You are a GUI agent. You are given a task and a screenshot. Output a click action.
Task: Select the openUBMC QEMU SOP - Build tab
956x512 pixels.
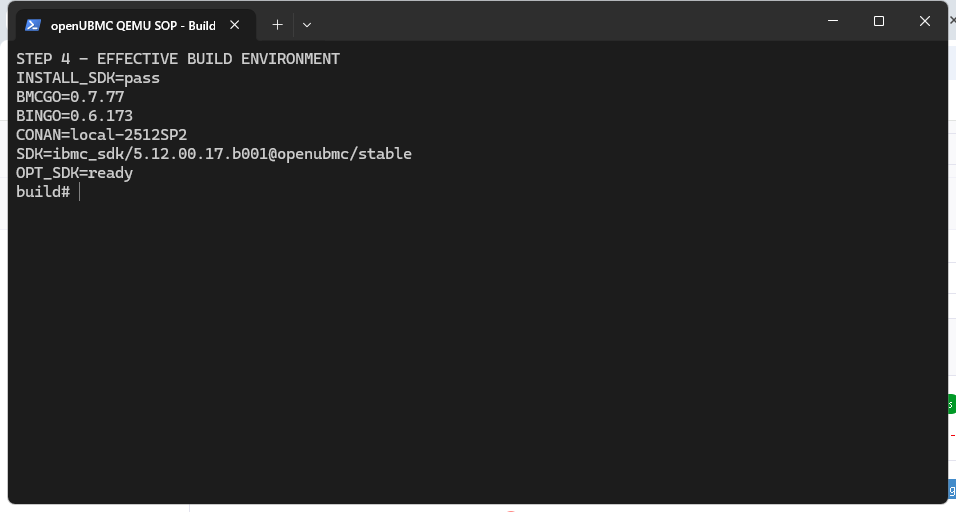(135, 25)
